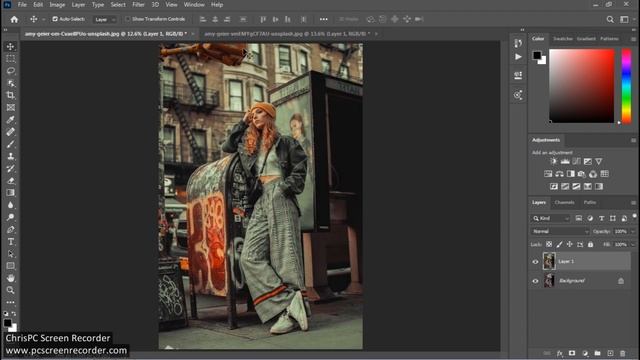This screenshot has width=640, height=360.
Task: Select the Move tool in the toolbox
Action: click(x=11, y=47)
